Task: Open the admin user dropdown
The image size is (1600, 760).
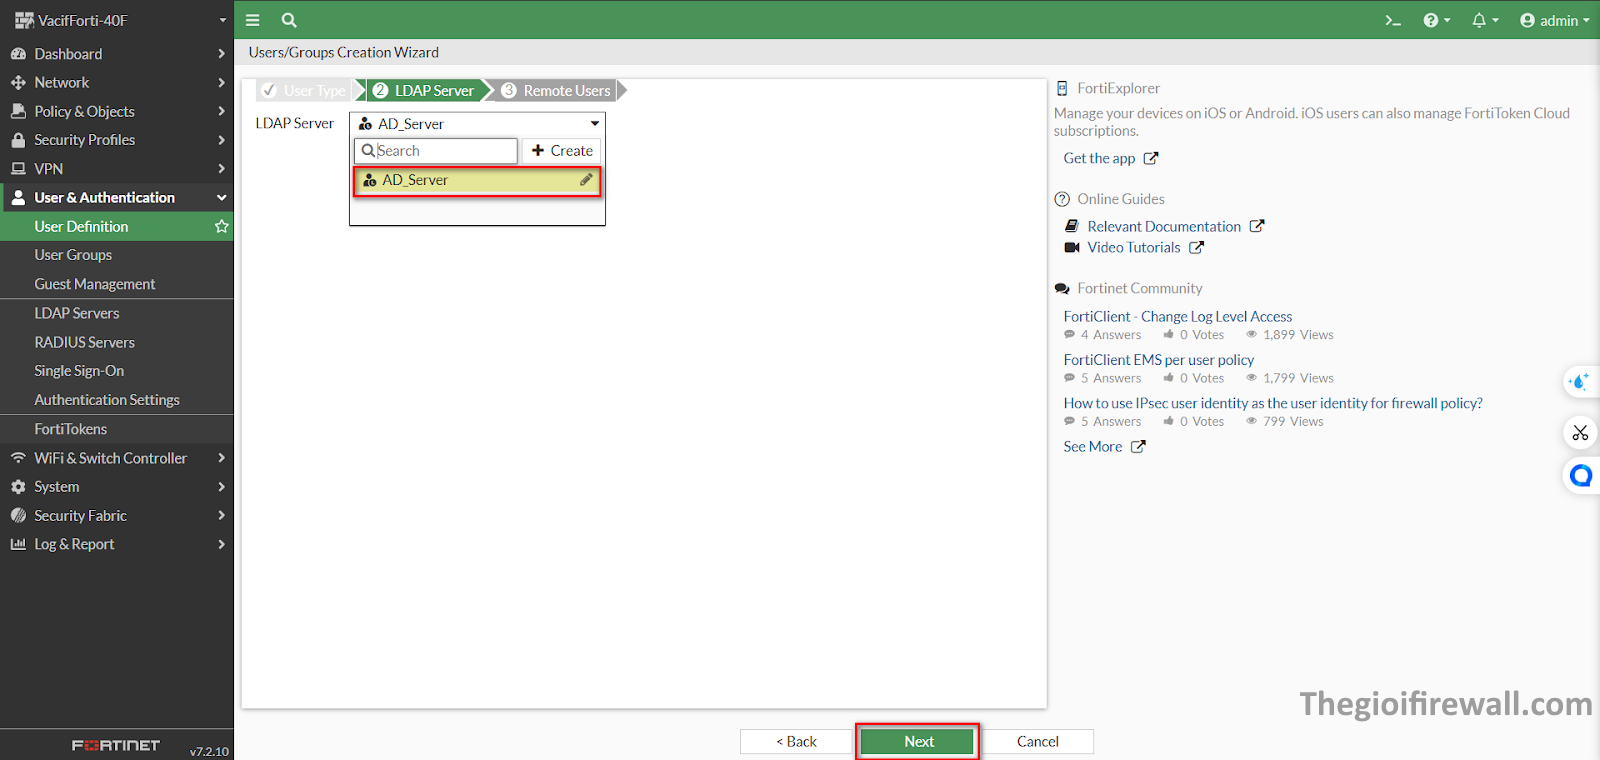Action: click(x=1554, y=20)
